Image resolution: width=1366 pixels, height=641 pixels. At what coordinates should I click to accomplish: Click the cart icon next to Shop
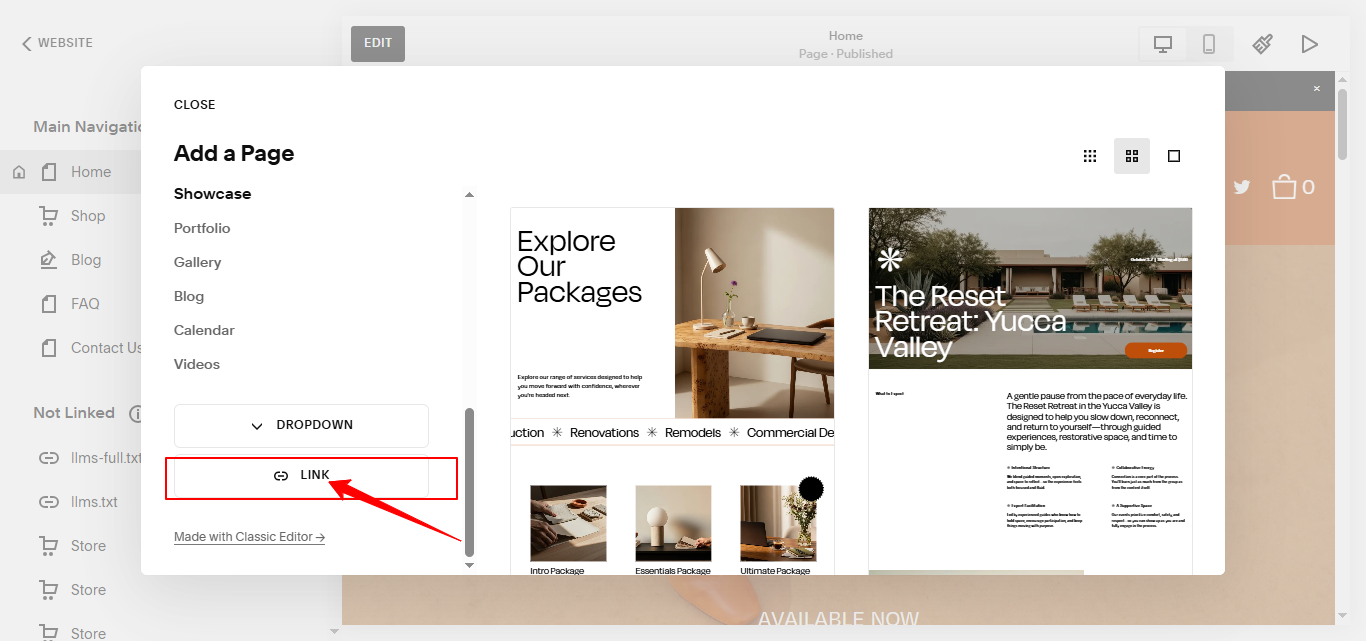pyautogui.click(x=48, y=216)
